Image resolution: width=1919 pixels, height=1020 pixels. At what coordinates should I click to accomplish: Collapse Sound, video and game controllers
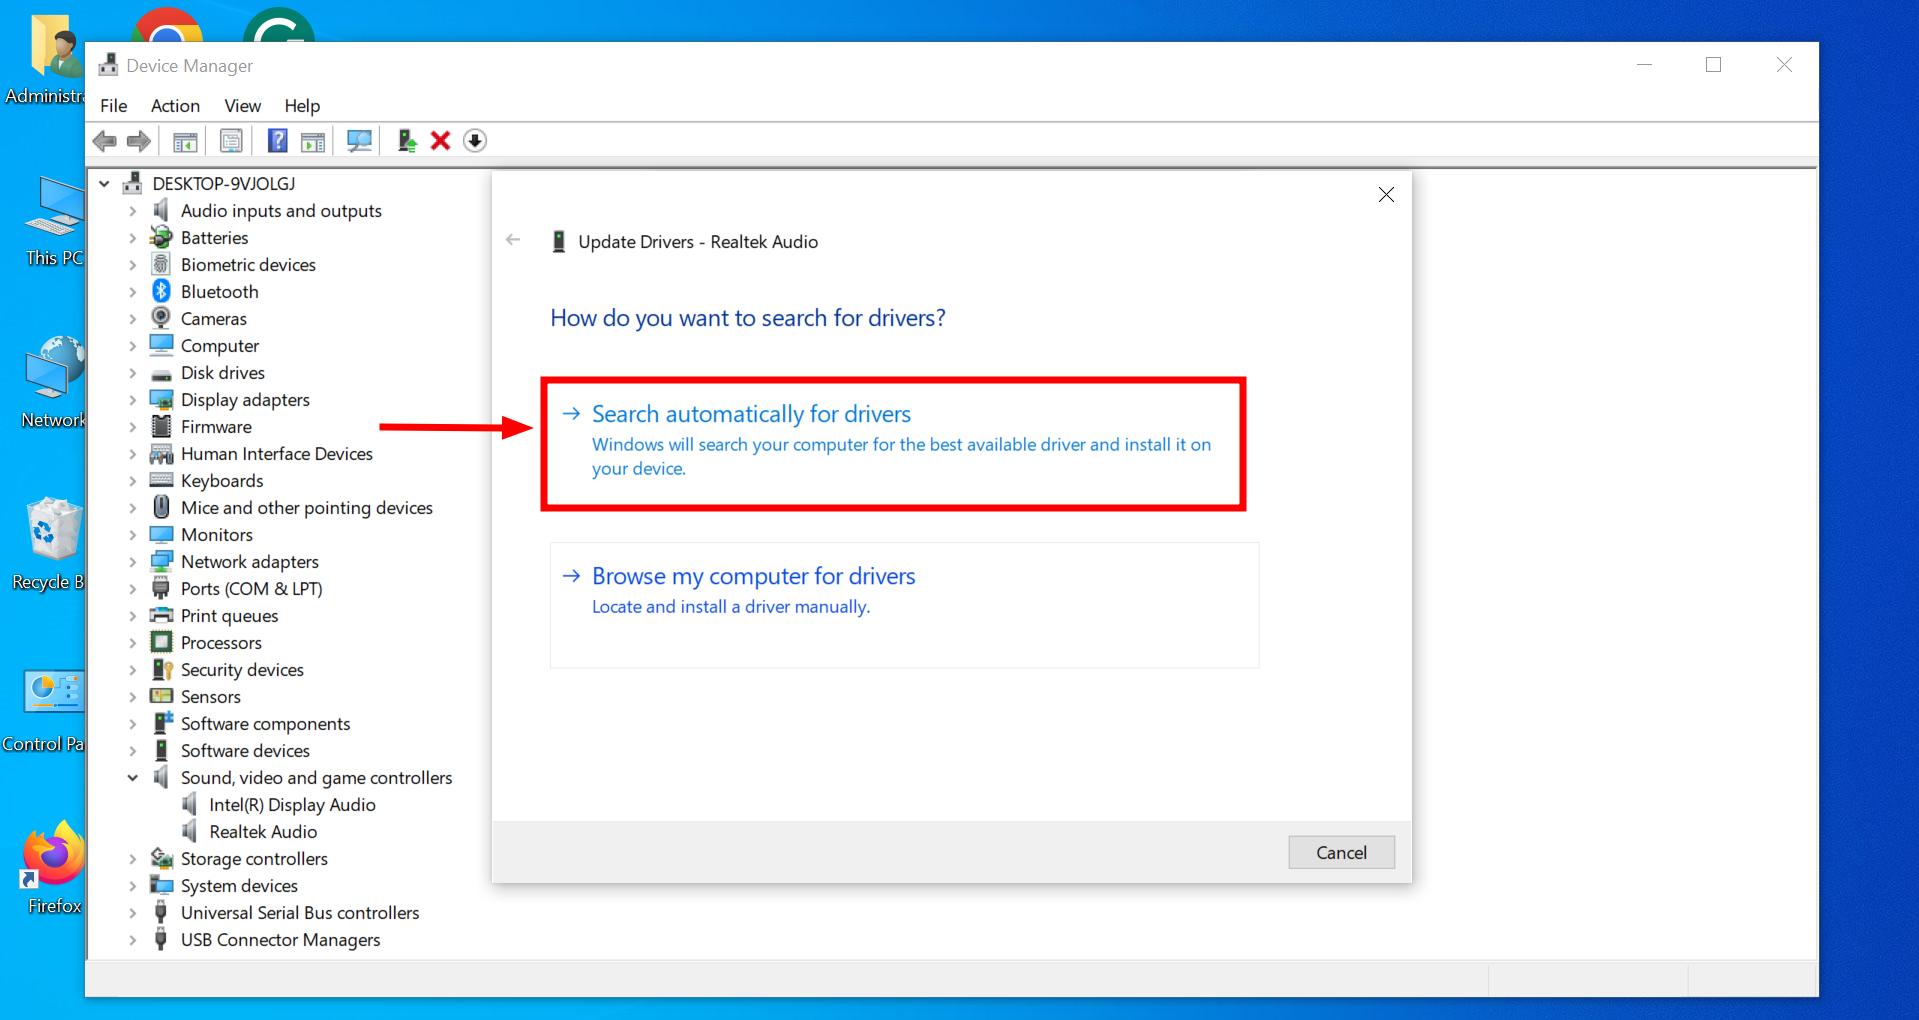pyautogui.click(x=133, y=777)
